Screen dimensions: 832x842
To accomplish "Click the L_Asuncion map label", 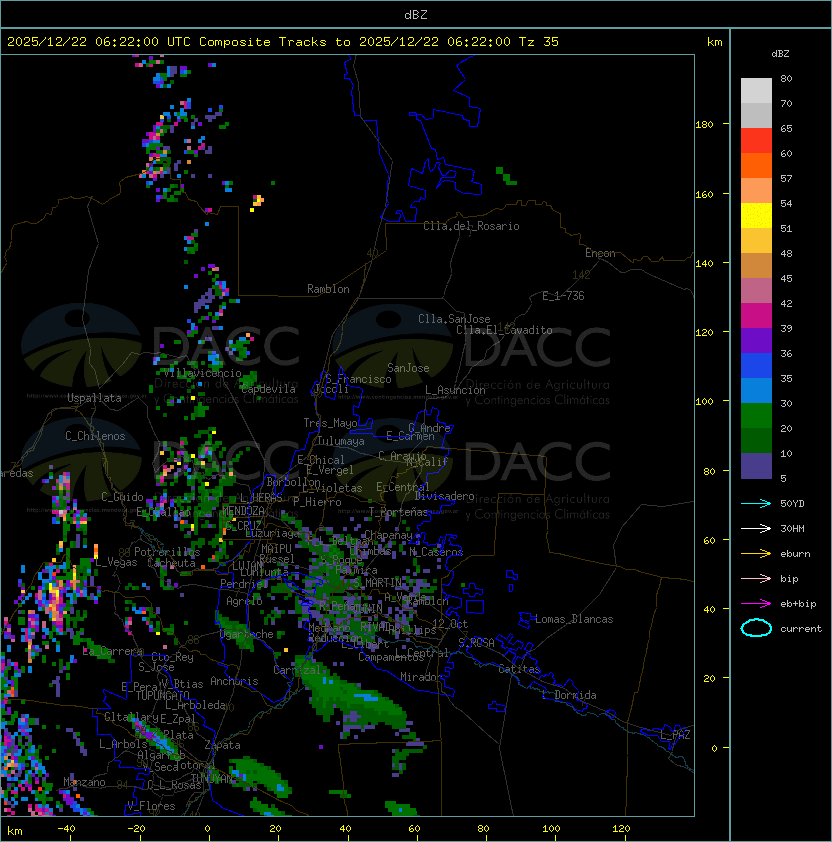I will pos(455,390).
